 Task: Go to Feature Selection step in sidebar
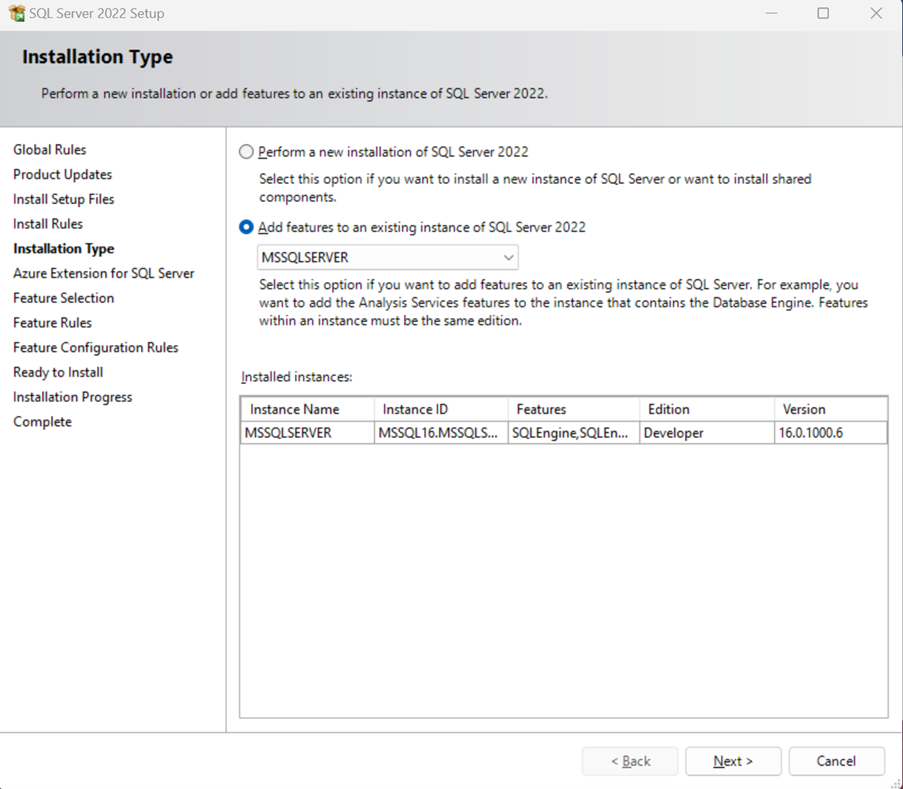click(x=63, y=298)
